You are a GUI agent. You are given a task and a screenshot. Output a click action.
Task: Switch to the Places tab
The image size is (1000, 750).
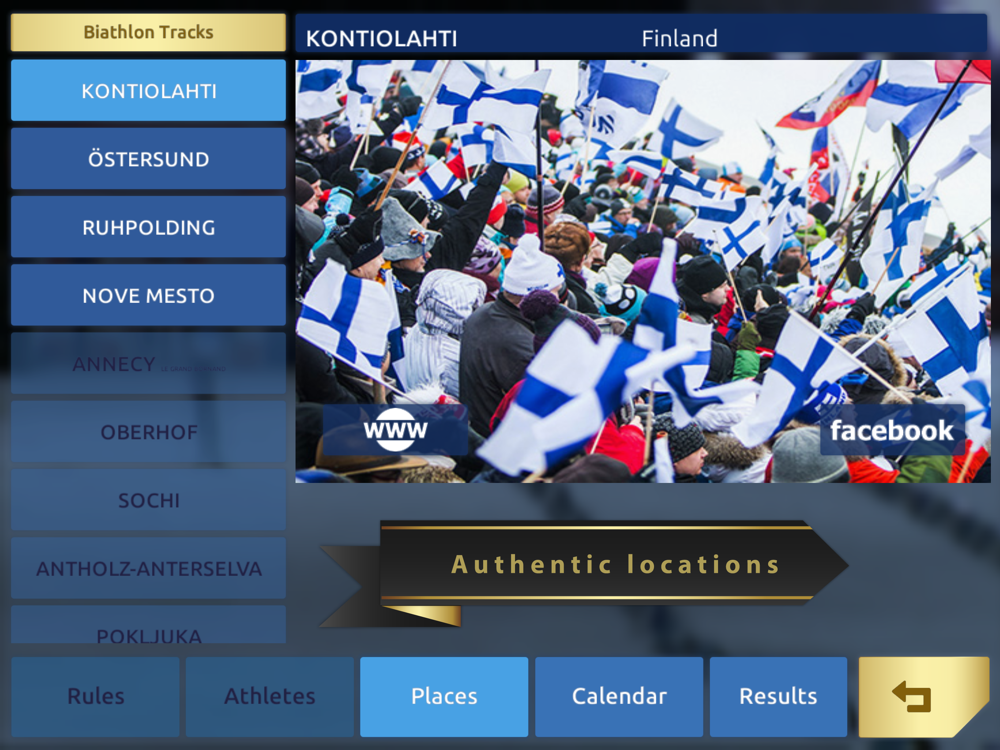(x=444, y=696)
